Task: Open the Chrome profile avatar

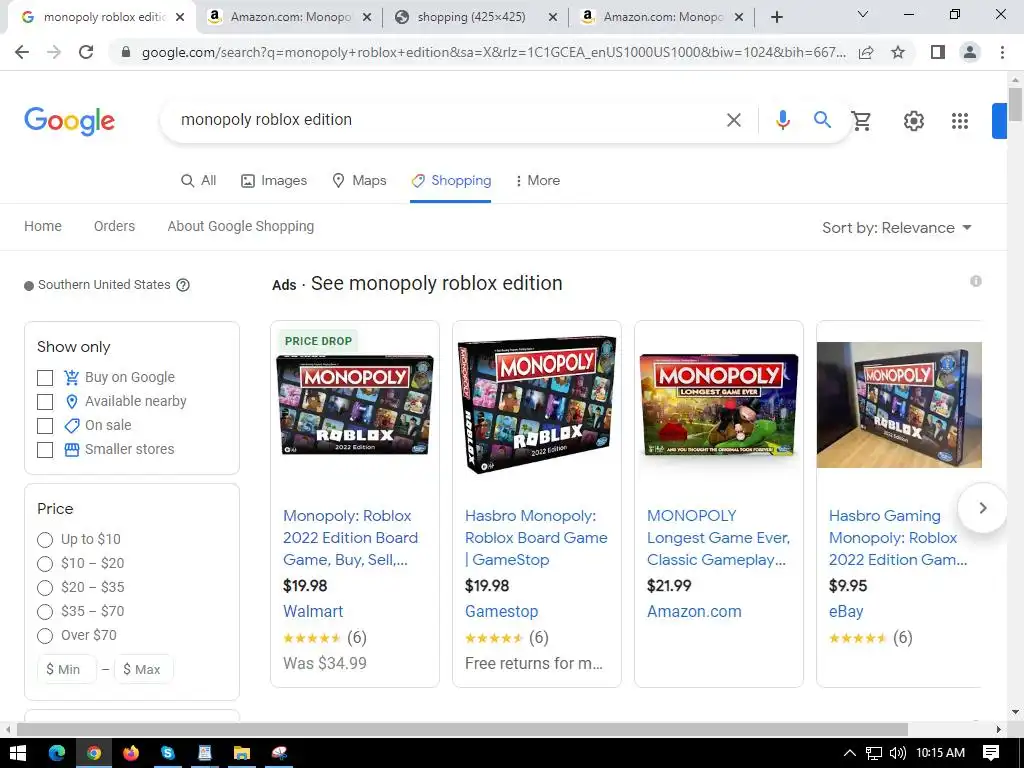Action: tap(970, 52)
